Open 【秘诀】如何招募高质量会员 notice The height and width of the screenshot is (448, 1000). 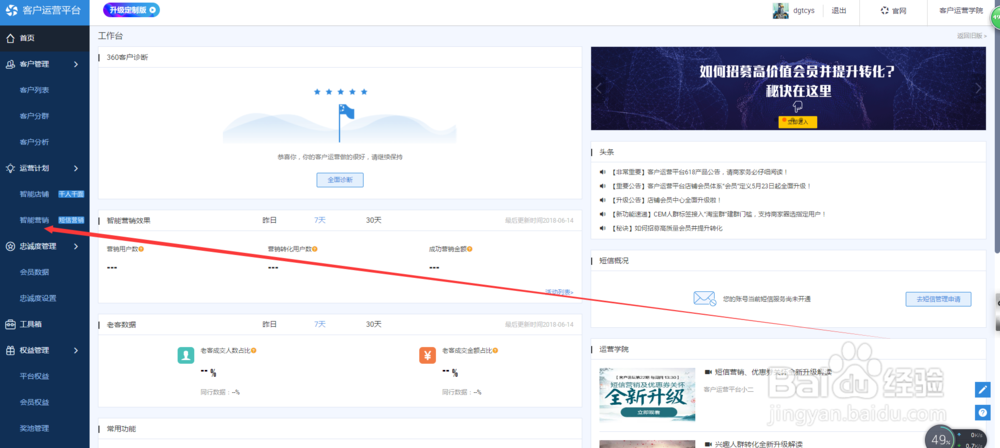(x=666, y=228)
